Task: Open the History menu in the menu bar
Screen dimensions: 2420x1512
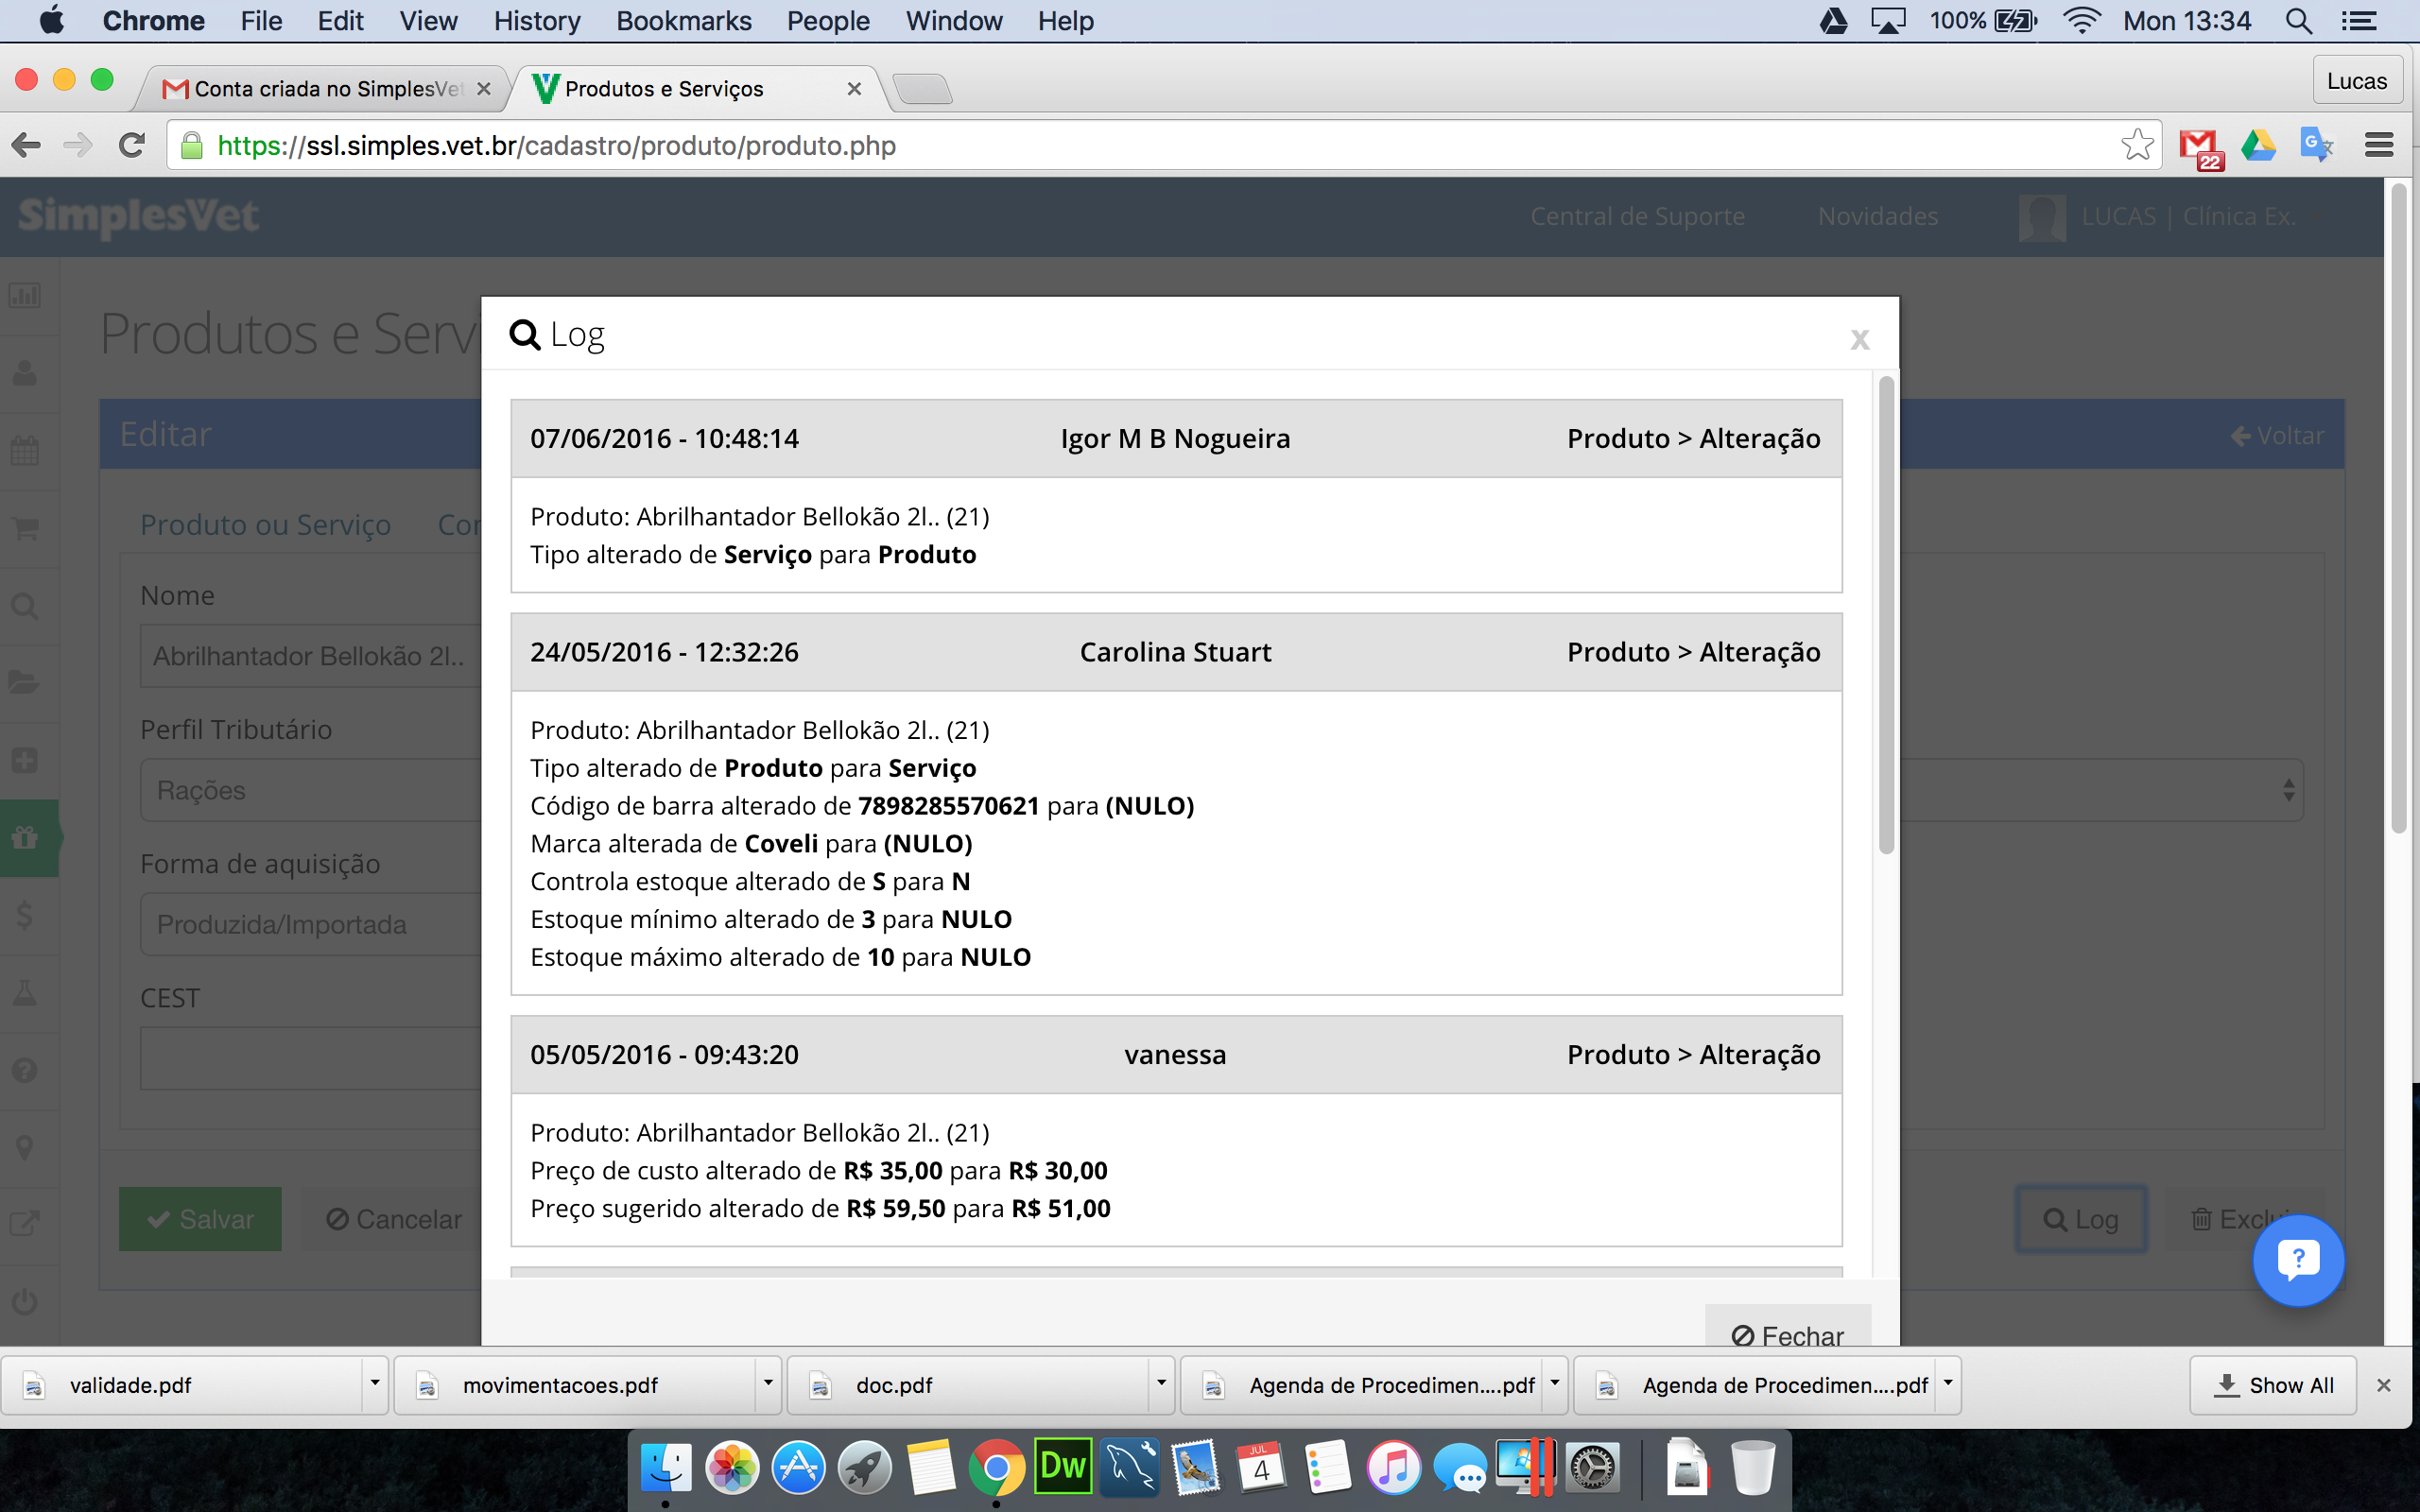Action: point(536,21)
